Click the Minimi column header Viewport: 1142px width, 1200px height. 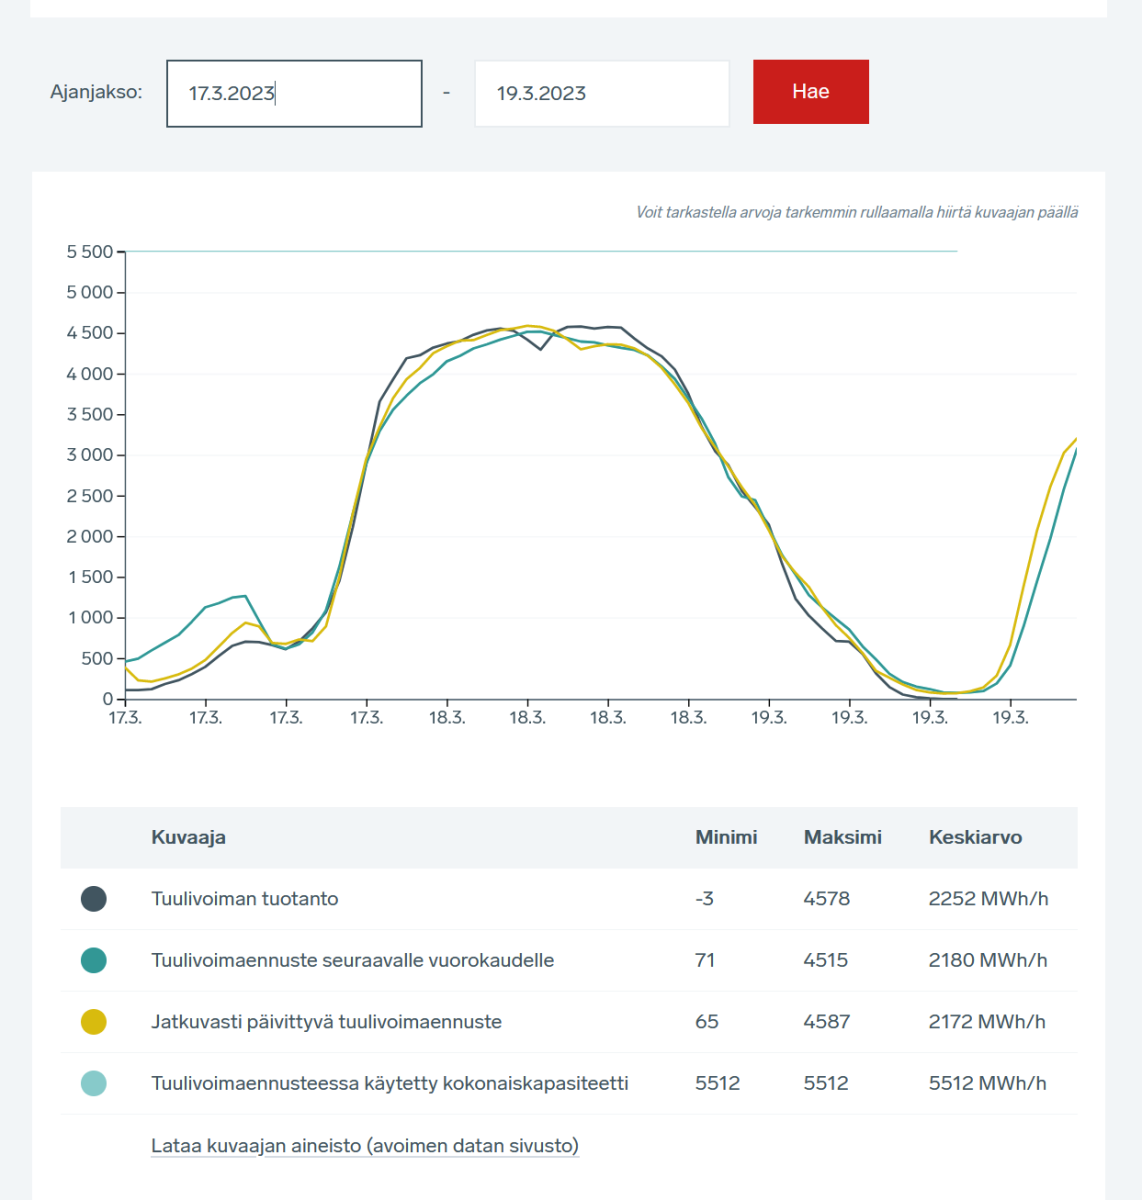tap(726, 838)
